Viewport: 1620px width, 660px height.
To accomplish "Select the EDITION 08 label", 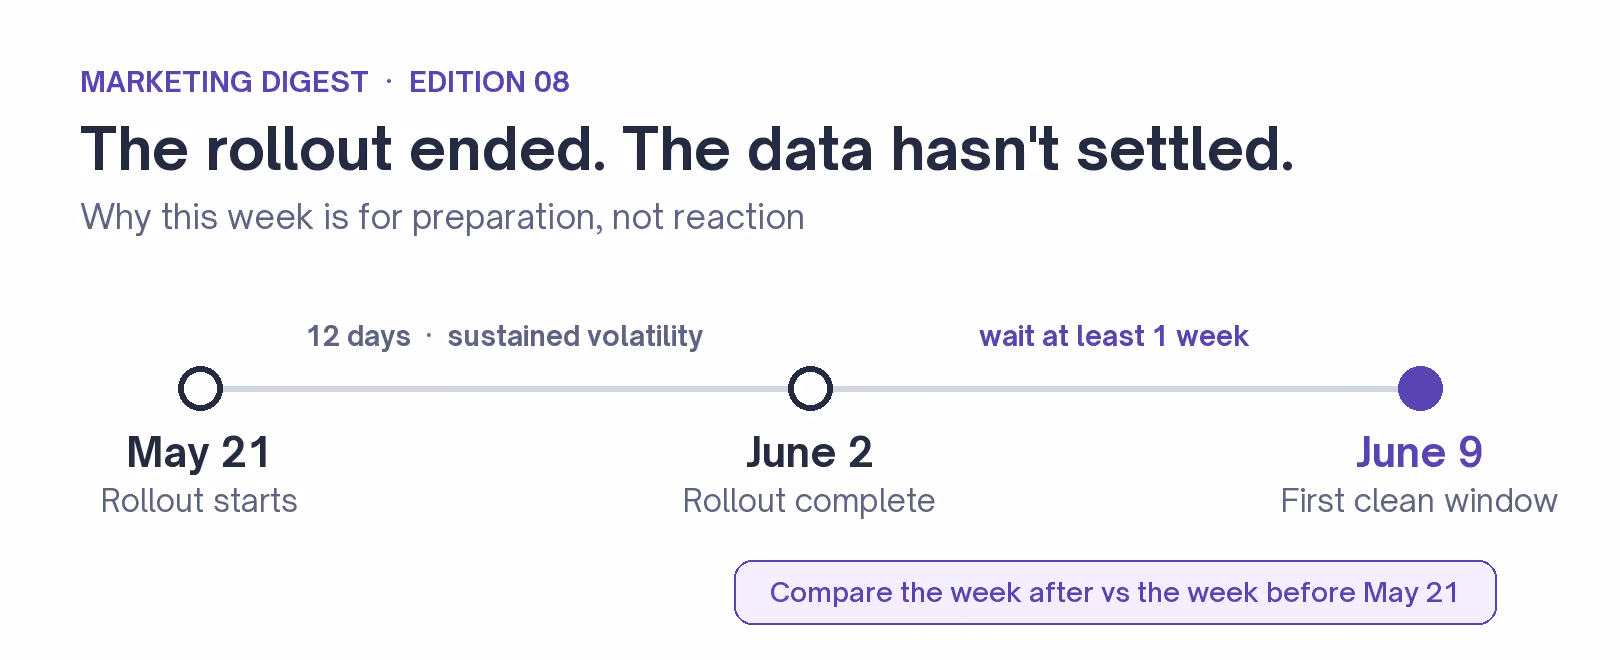I will 489,82.
